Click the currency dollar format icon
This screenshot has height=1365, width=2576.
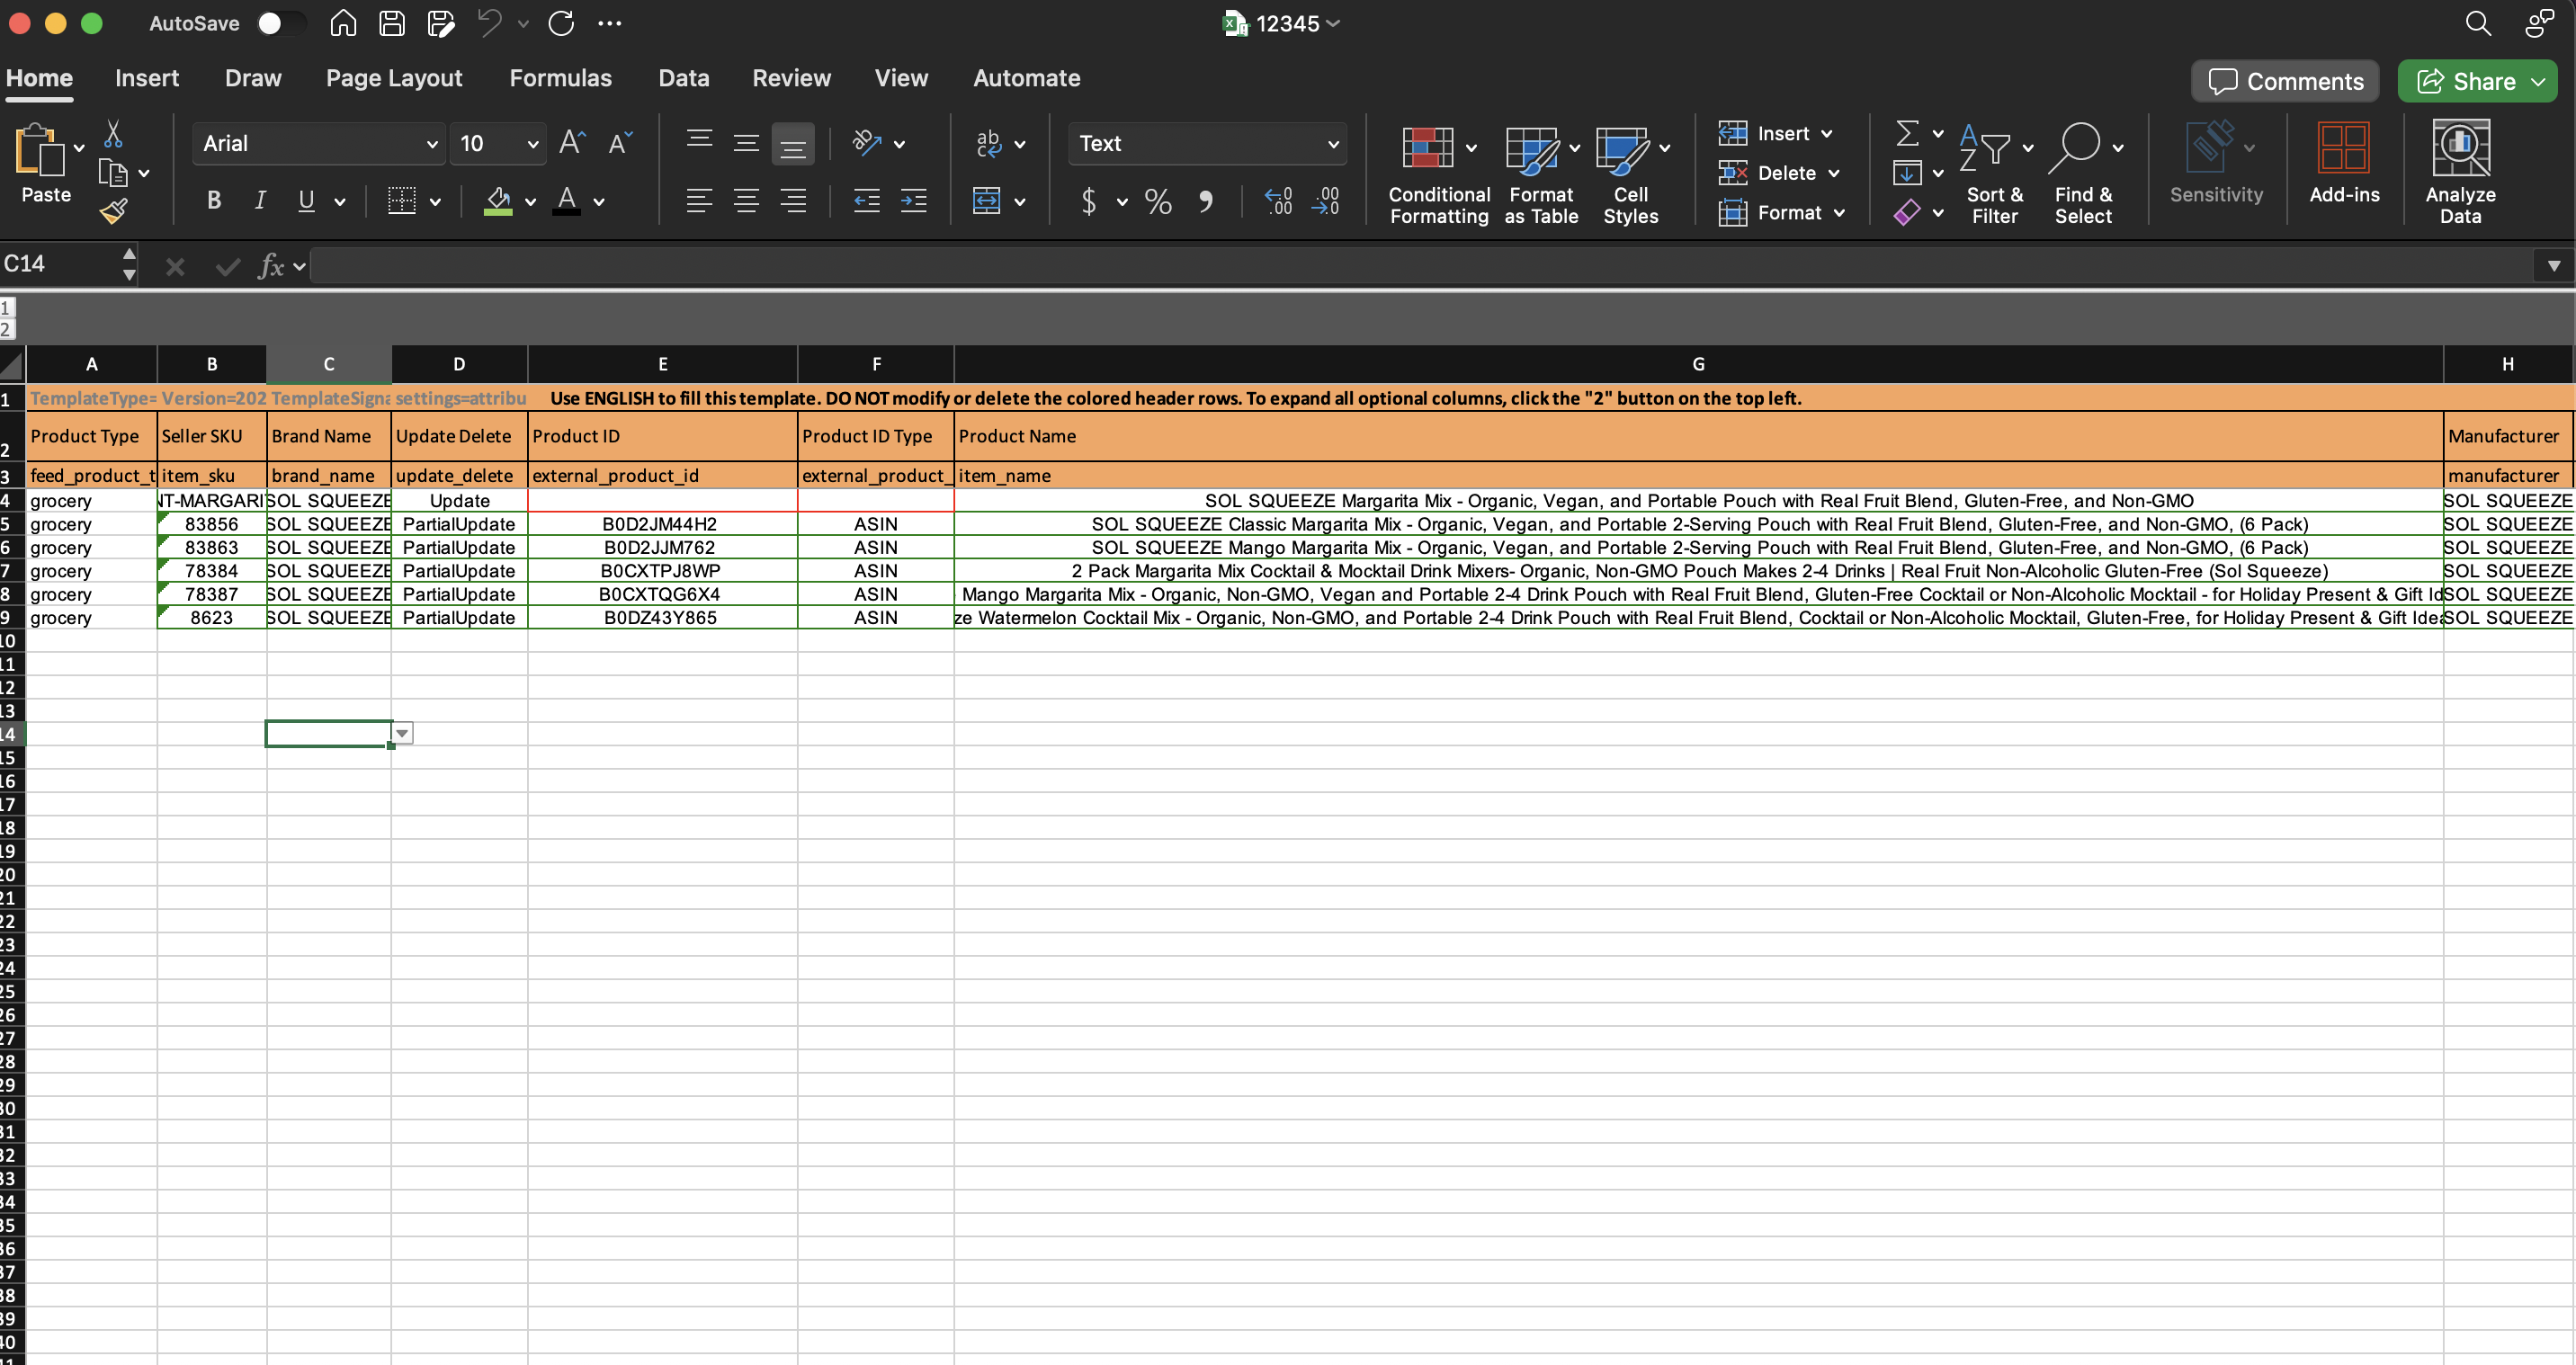(x=1088, y=201)
